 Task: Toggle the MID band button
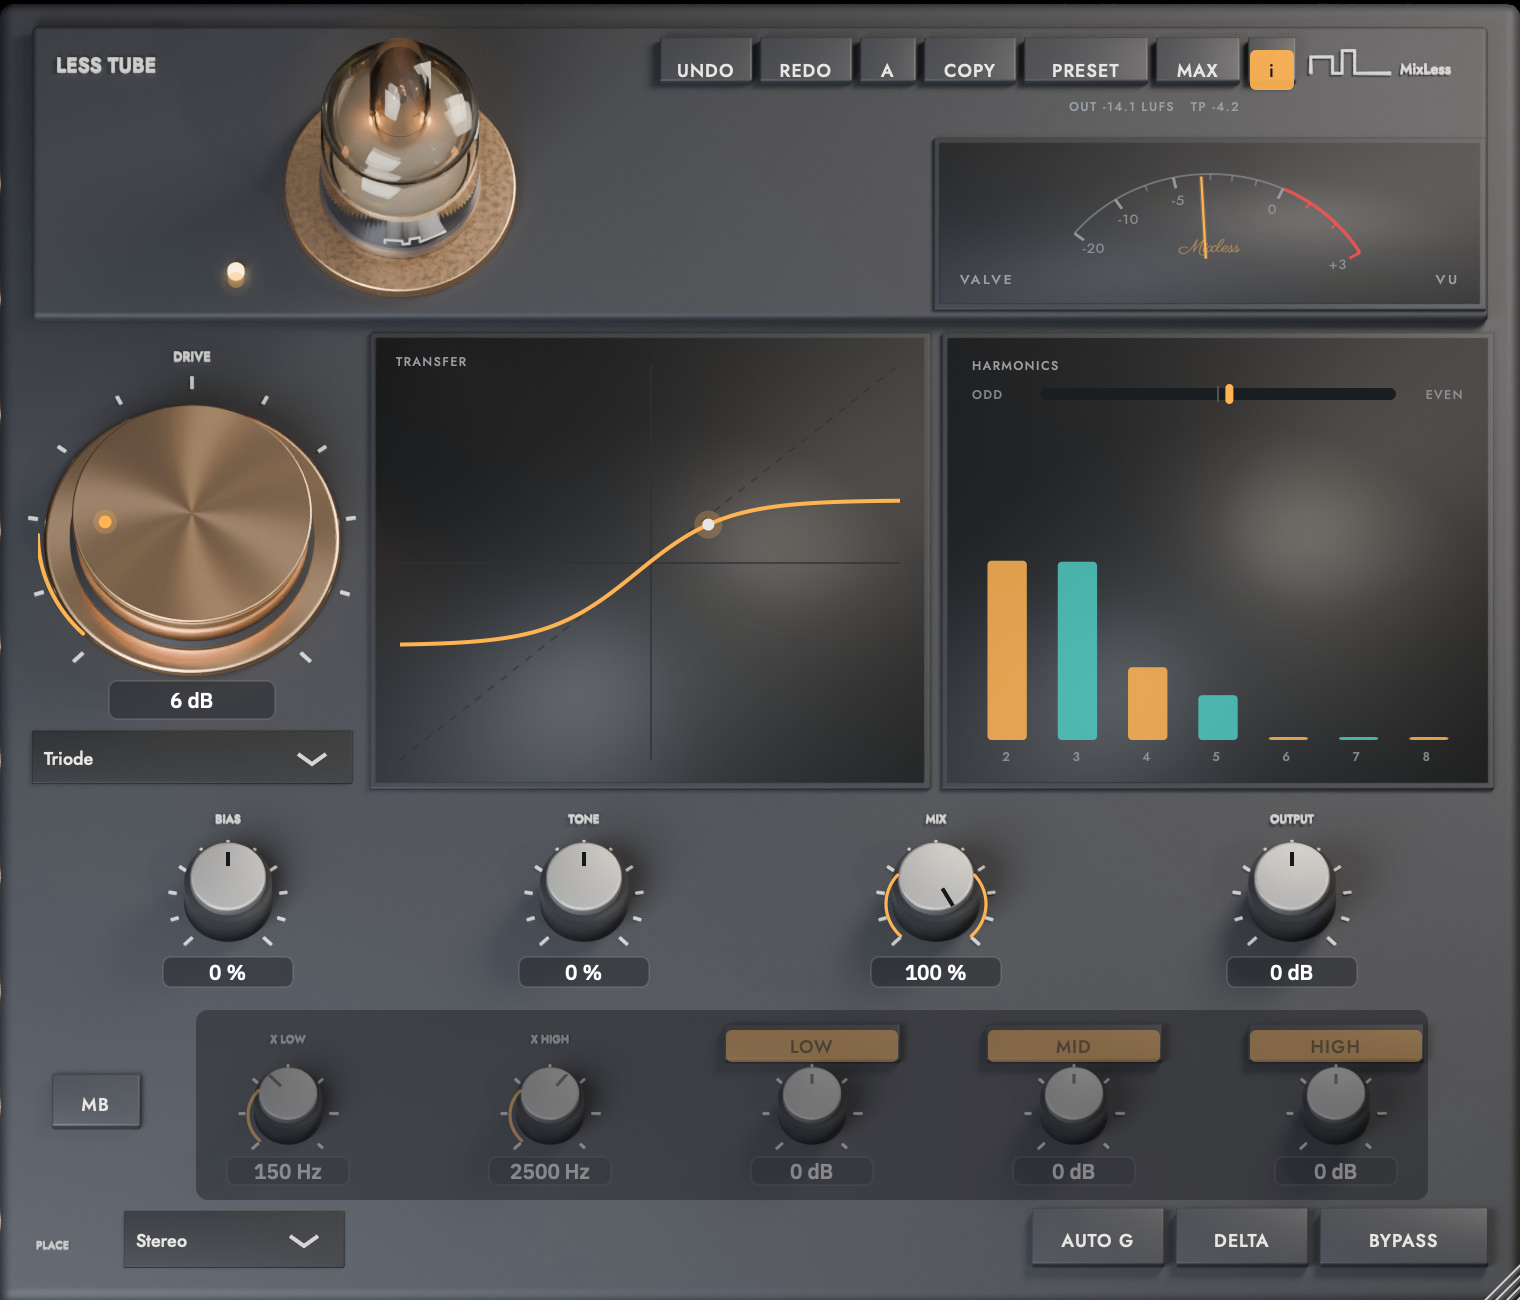pyautogui.click(x=1073, y=1046)
